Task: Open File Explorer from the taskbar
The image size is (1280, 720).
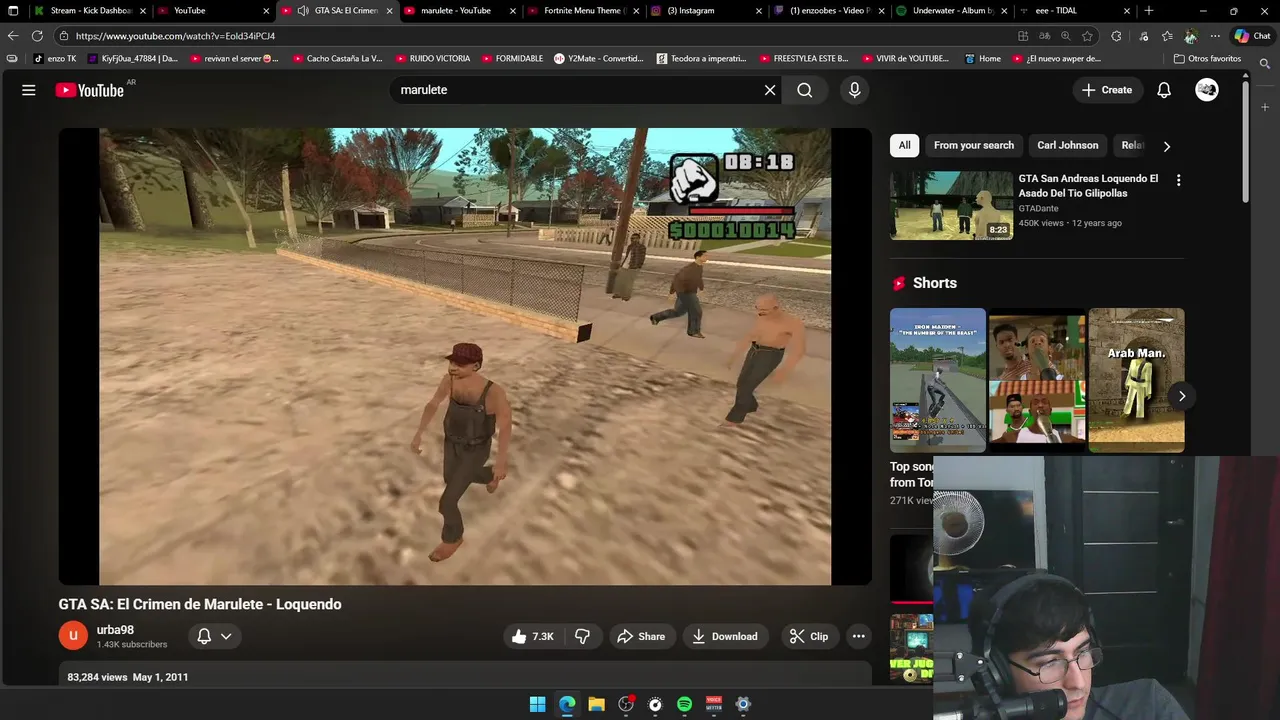Action: (596, 704)
